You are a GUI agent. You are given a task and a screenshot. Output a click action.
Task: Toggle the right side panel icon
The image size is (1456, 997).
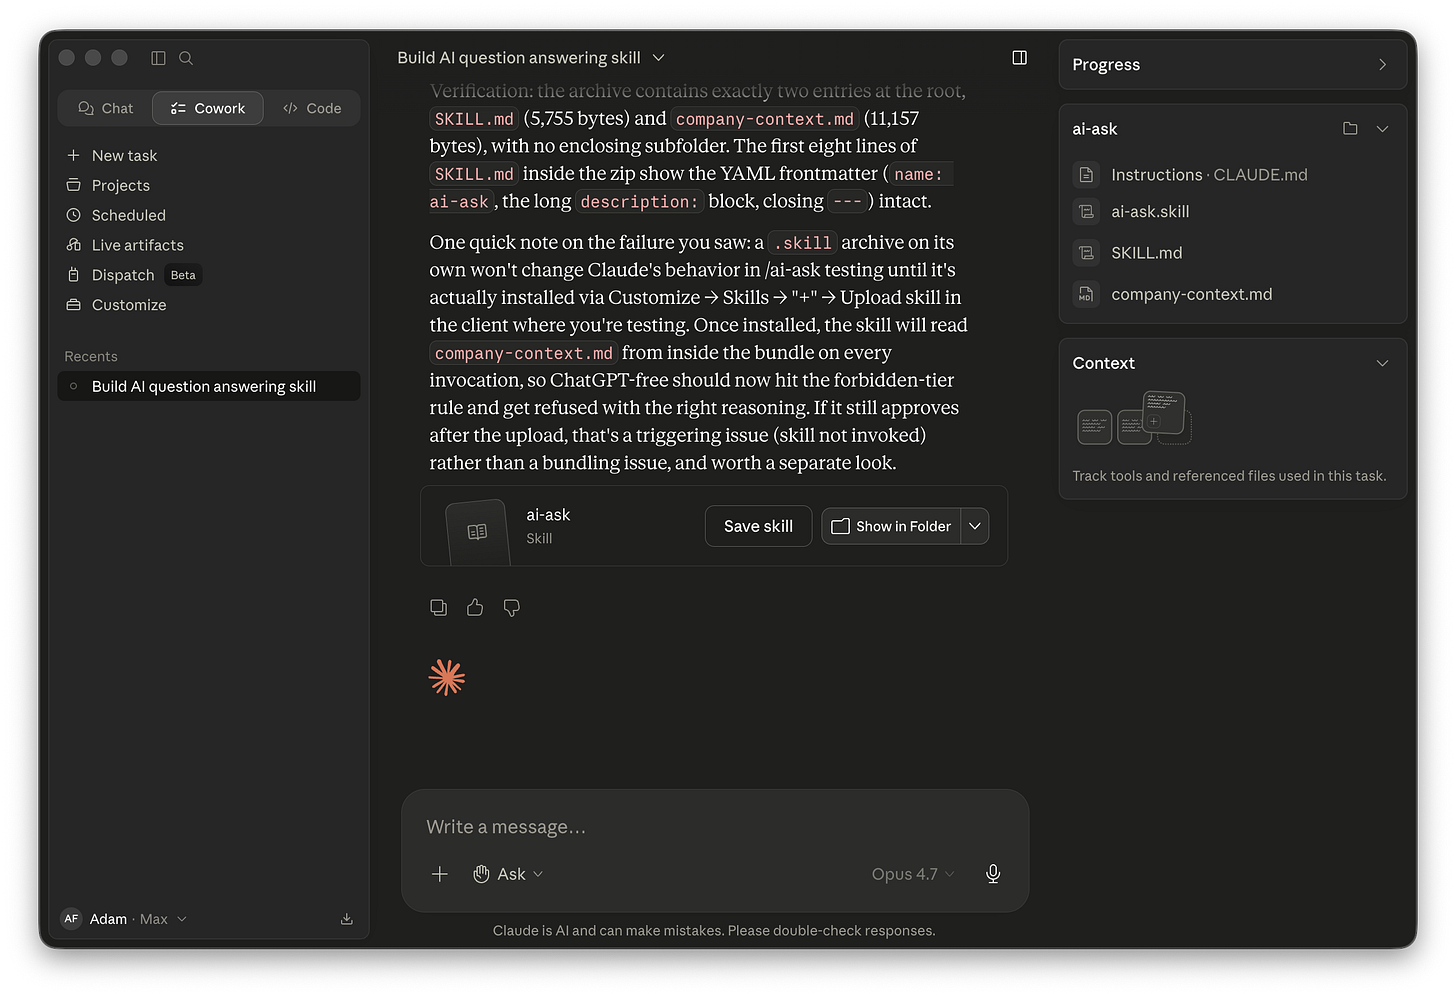click(1019, 58)
